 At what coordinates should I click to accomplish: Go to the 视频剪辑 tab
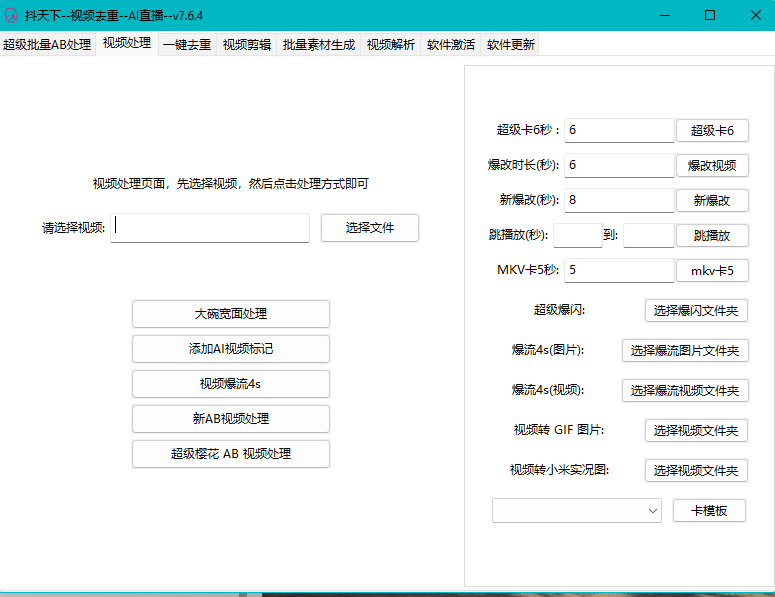[246, 44]
